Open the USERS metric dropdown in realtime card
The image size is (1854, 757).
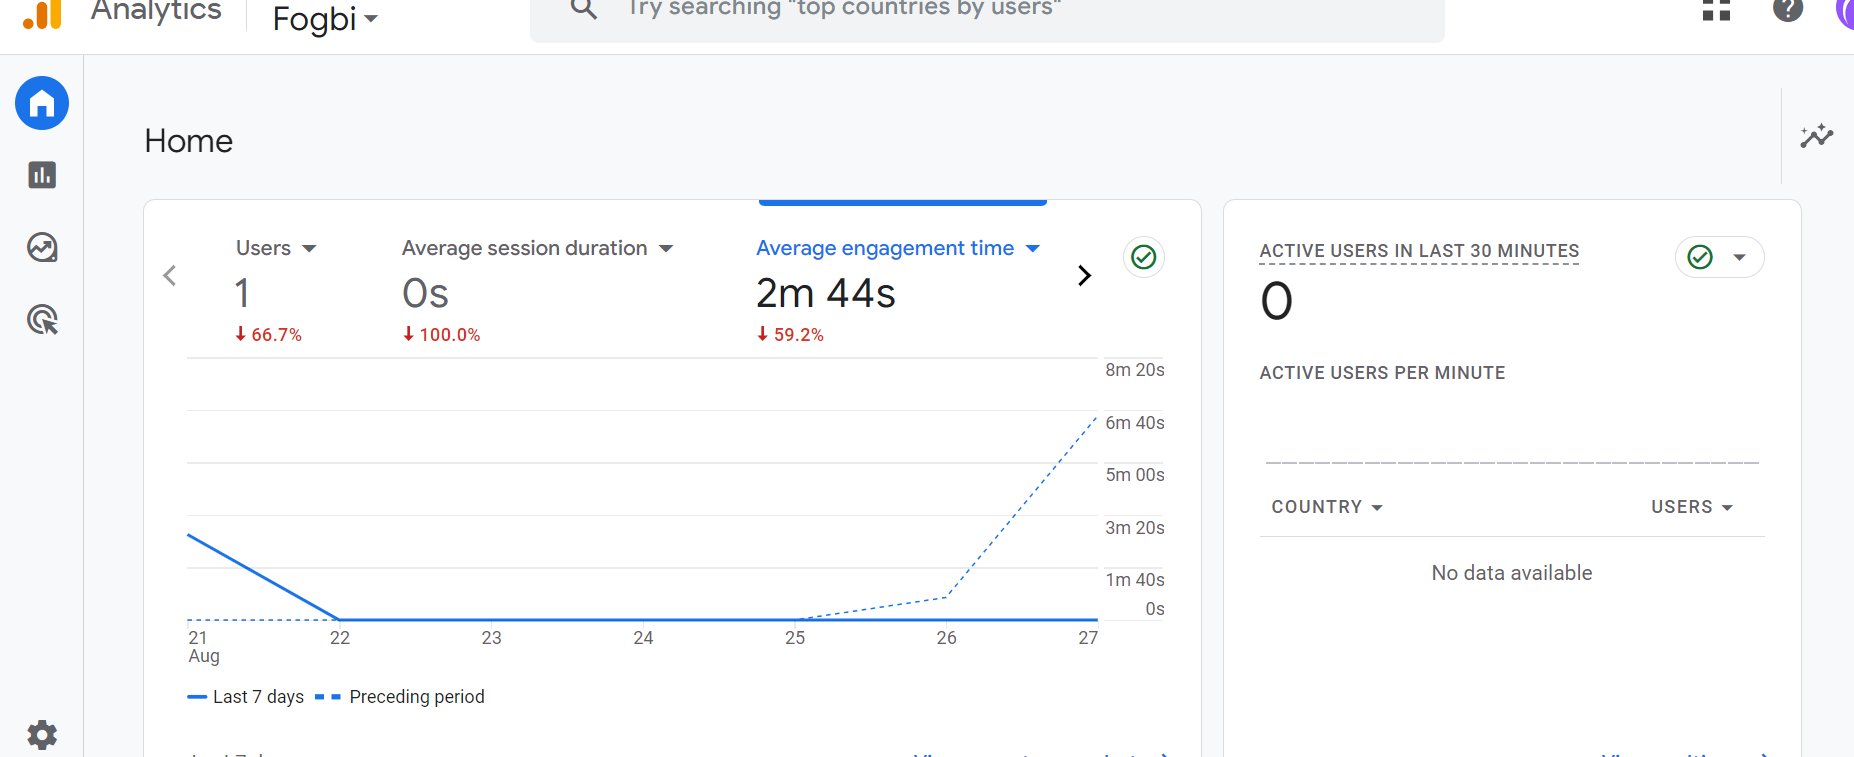pos(1692,507)
